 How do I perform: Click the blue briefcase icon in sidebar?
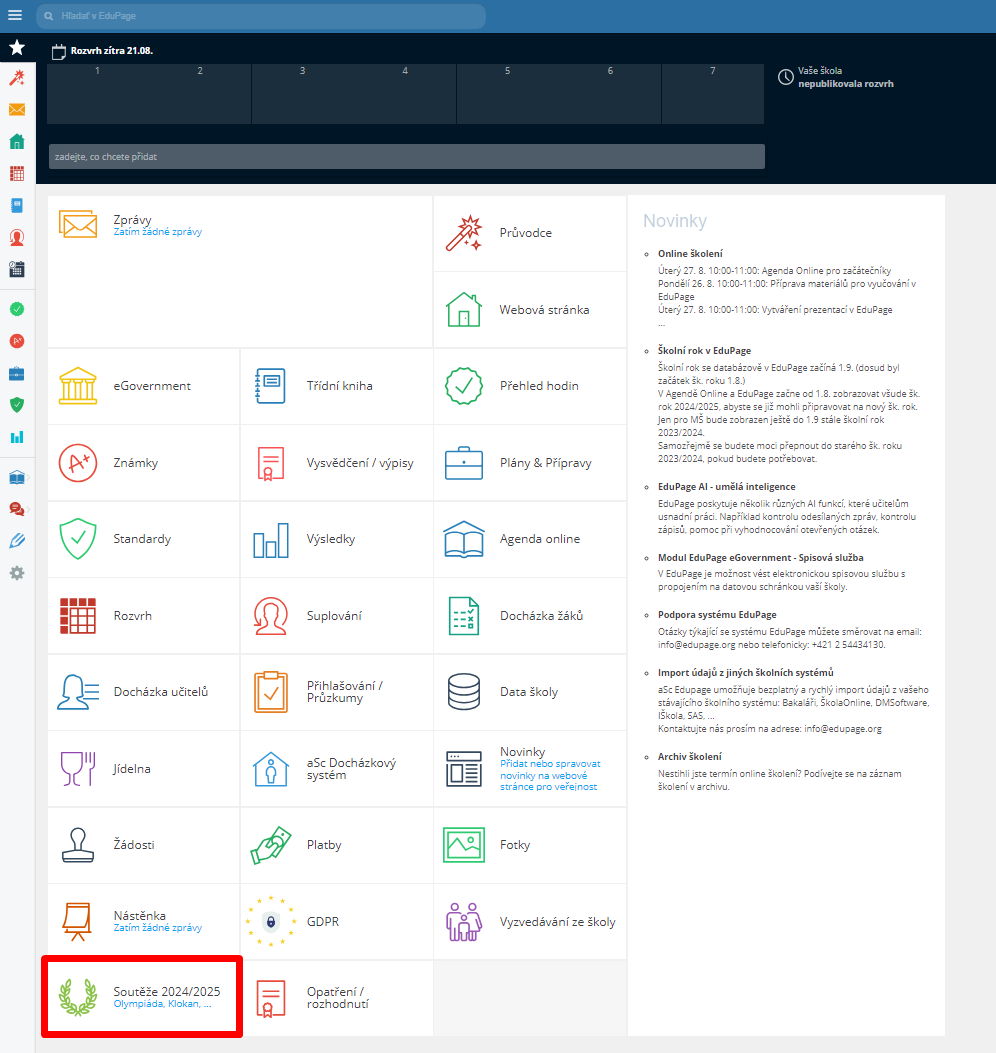point(17,373)
